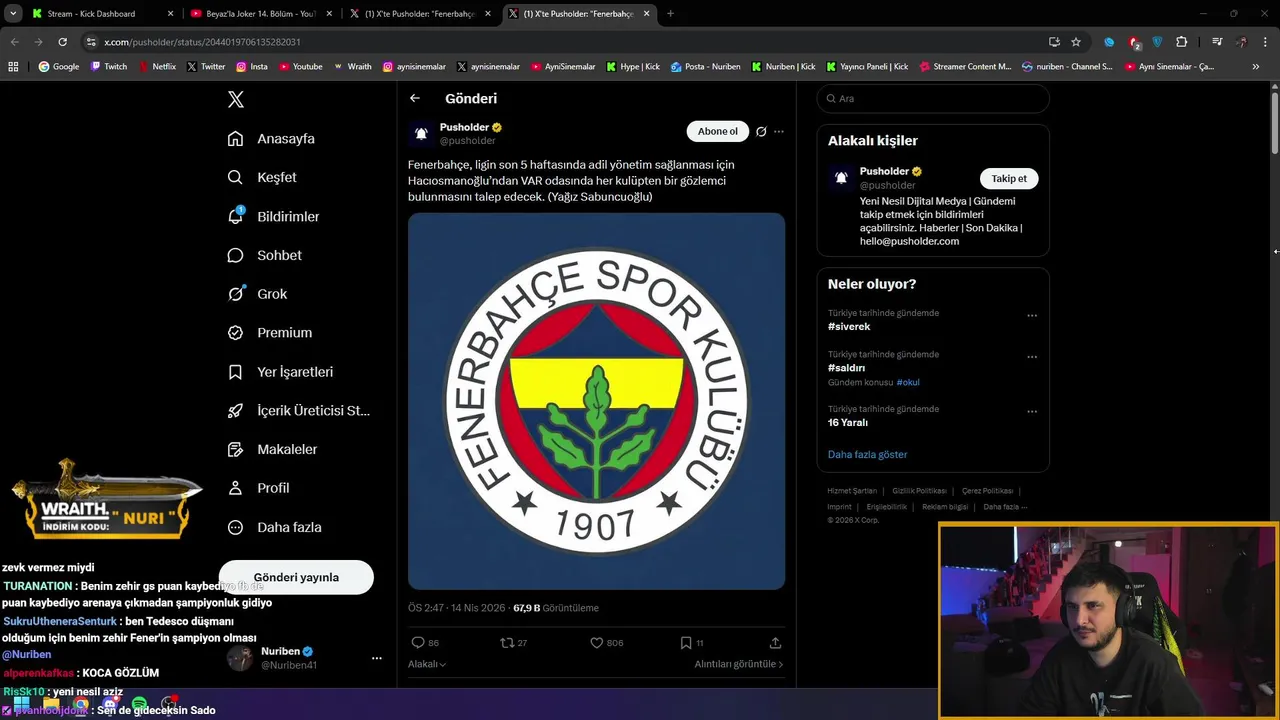Open Hizmet Şartları footer link
This screenshot has height=720, width=1280.
pos(852,491)
